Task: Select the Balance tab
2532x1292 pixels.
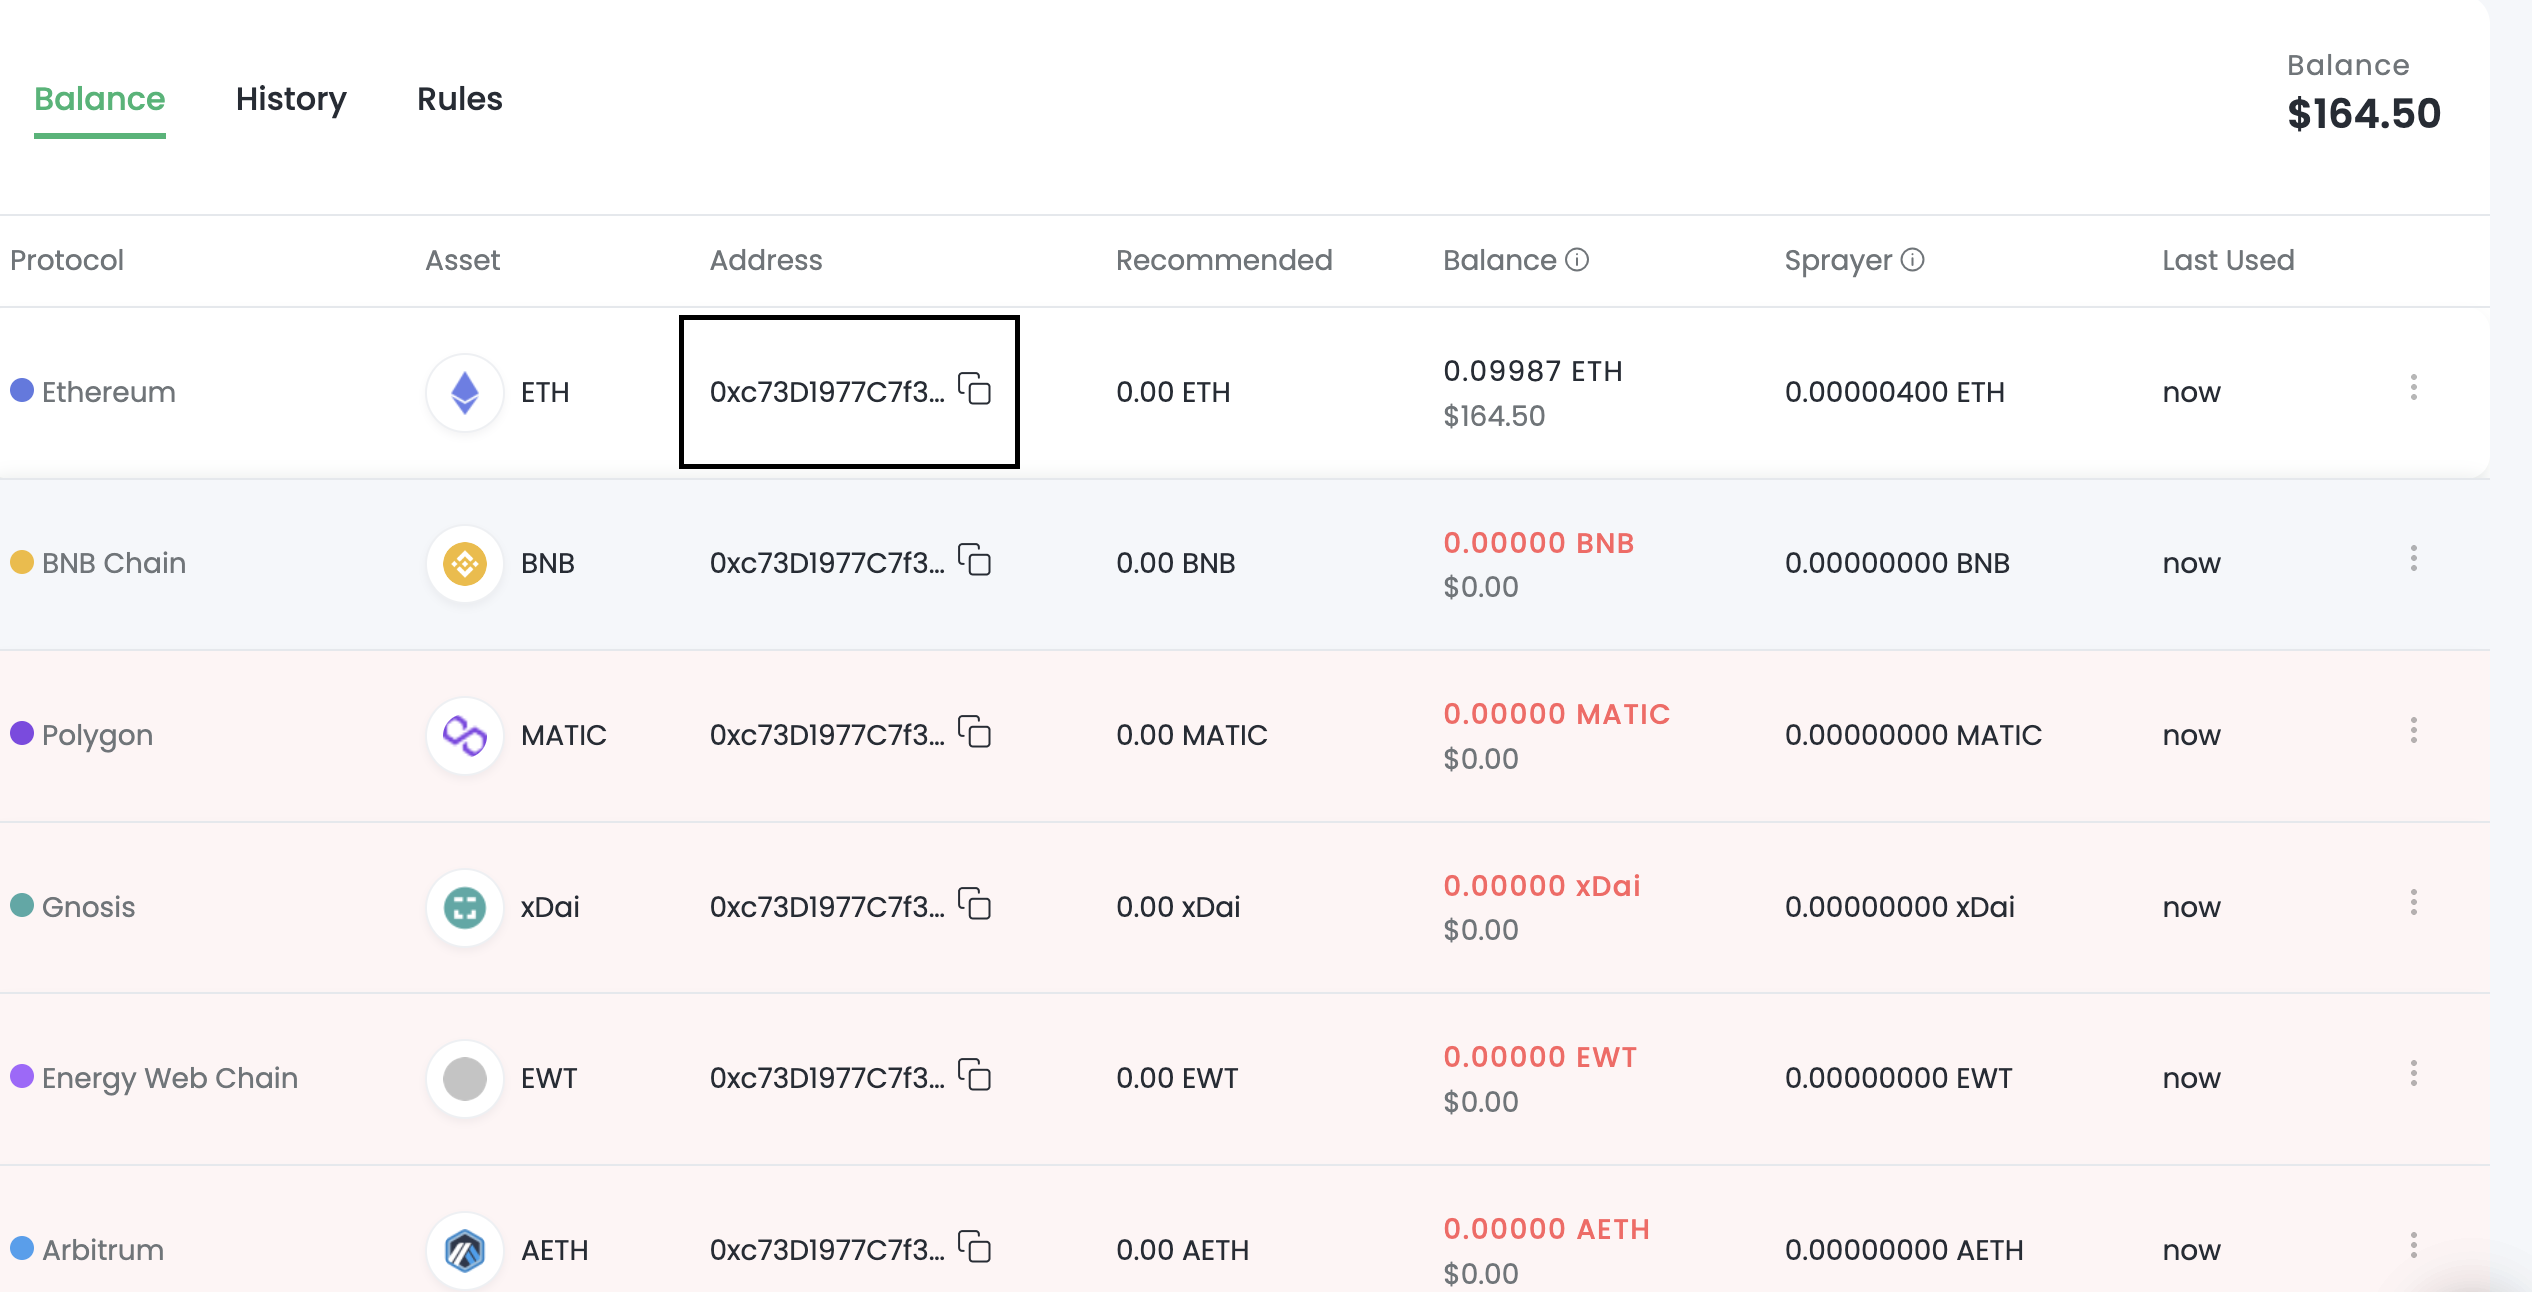Action: tap(99, 99)
